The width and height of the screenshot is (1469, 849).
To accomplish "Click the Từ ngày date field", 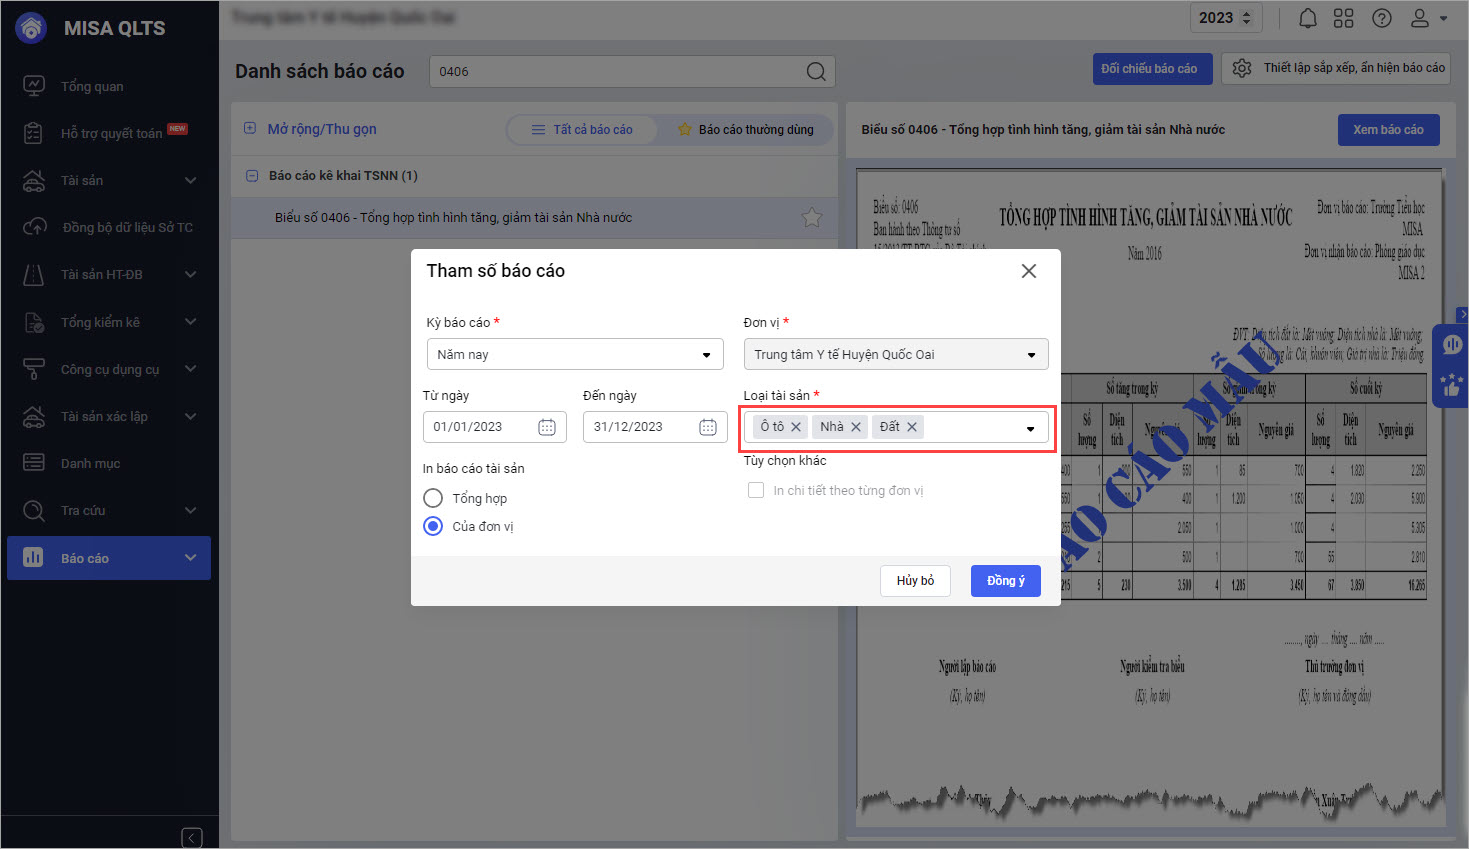I will [x=495, y=427].
